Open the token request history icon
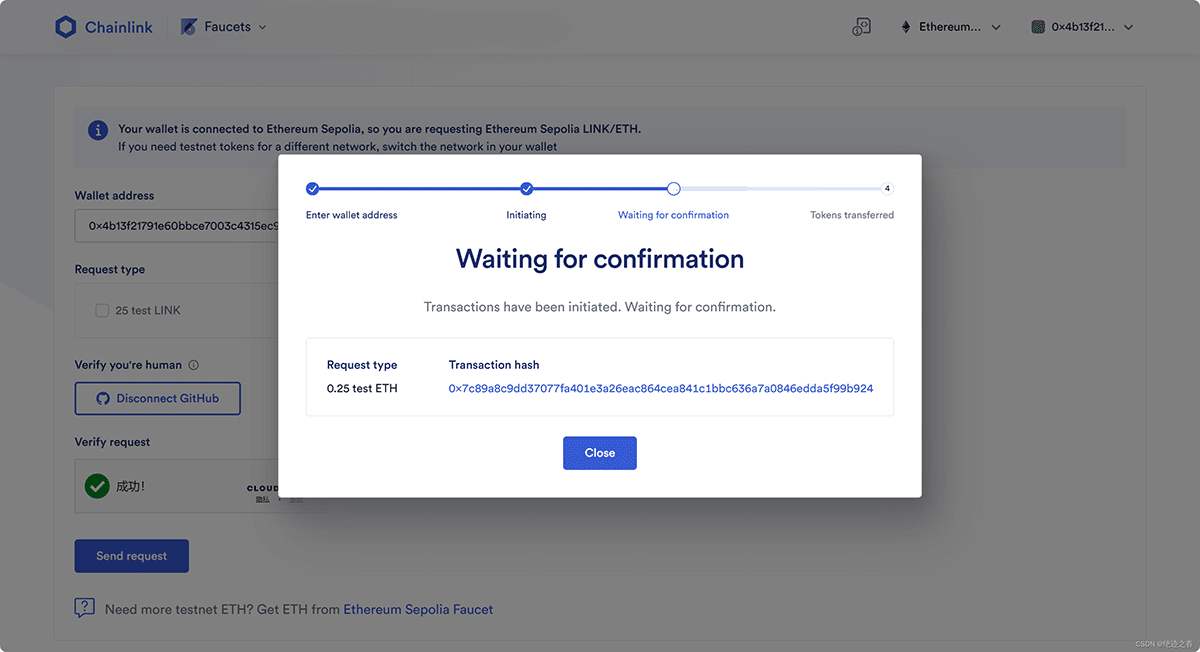Screen dimensions: 1200x652 click(x=861, y=27)
